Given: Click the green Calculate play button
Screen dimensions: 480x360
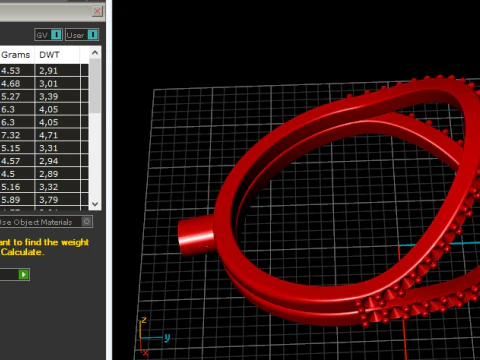Looking at the screenshot, I should tap(23, 275).
